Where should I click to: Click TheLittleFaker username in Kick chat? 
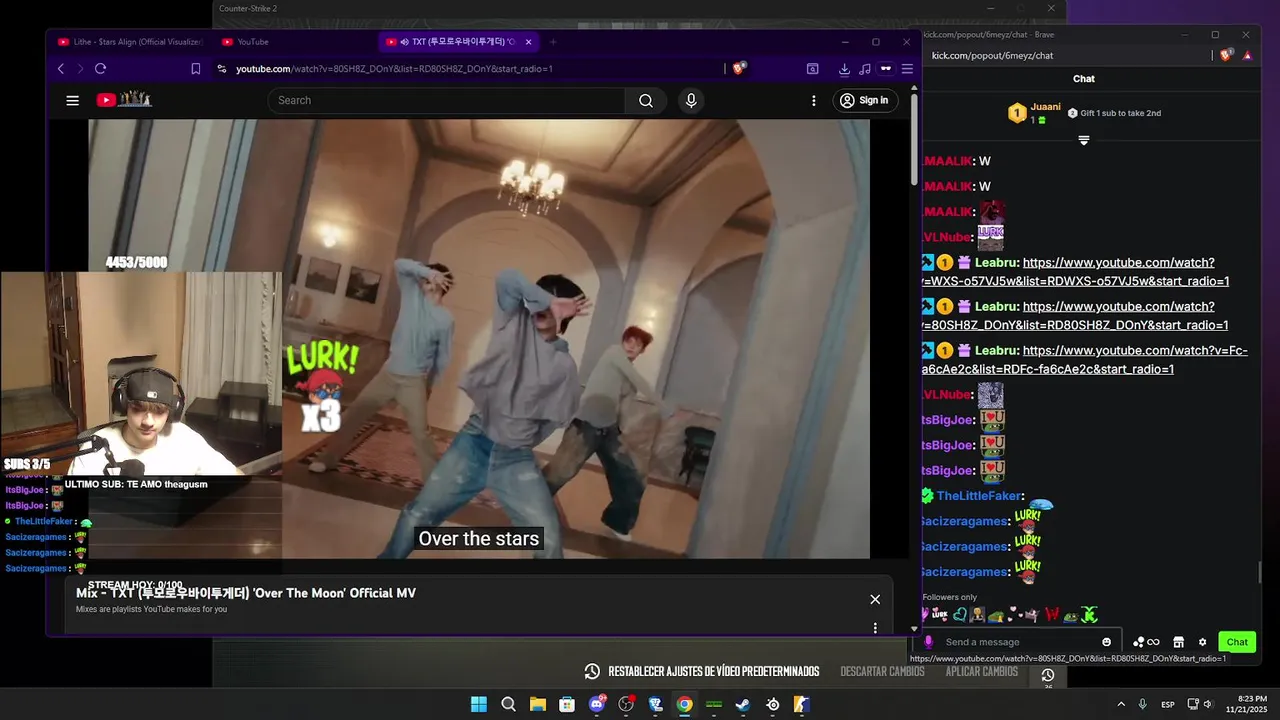(x=979, y=496)
